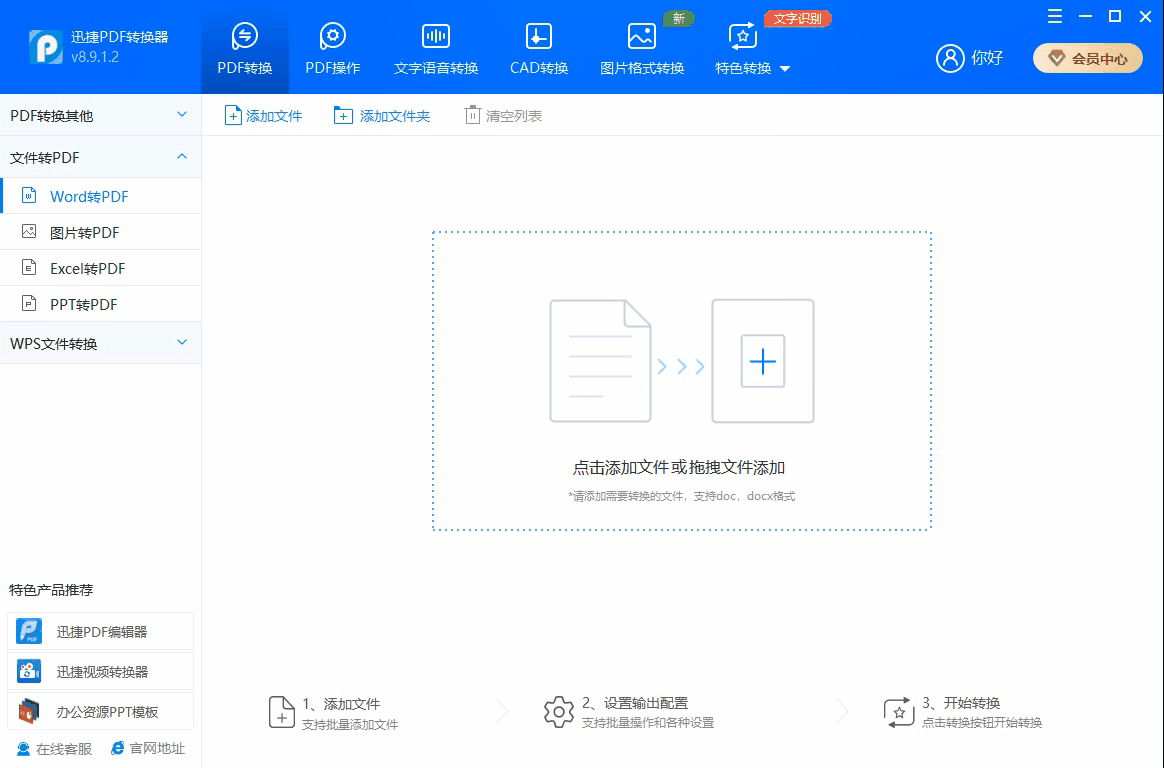Click the 迅捷视频转换器 camera icon

[29, 672]
